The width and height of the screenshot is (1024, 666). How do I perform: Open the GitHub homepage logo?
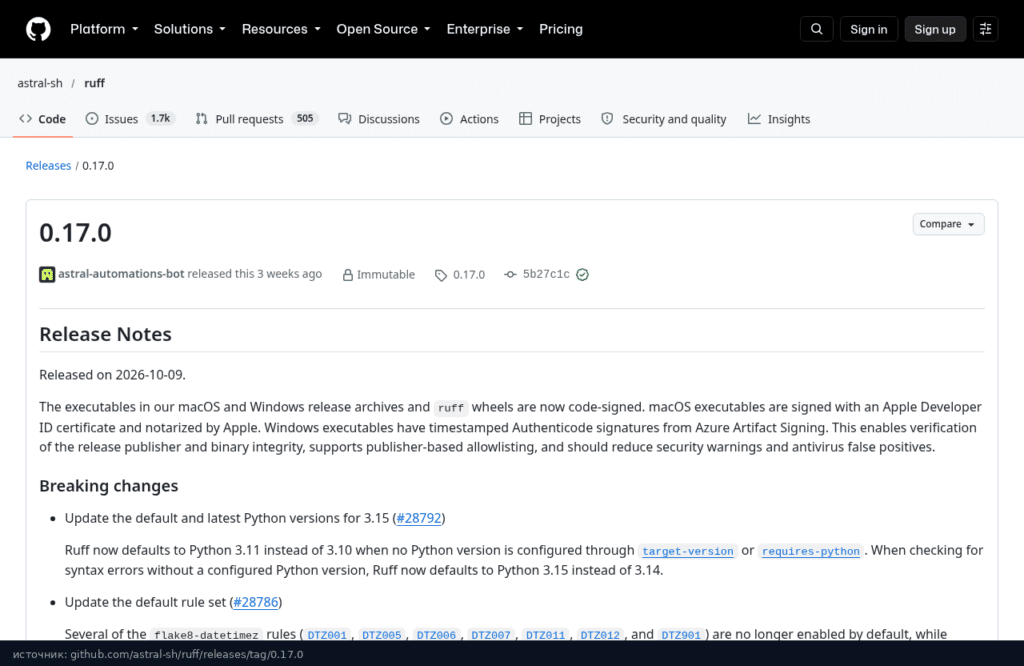click(38, 29)
